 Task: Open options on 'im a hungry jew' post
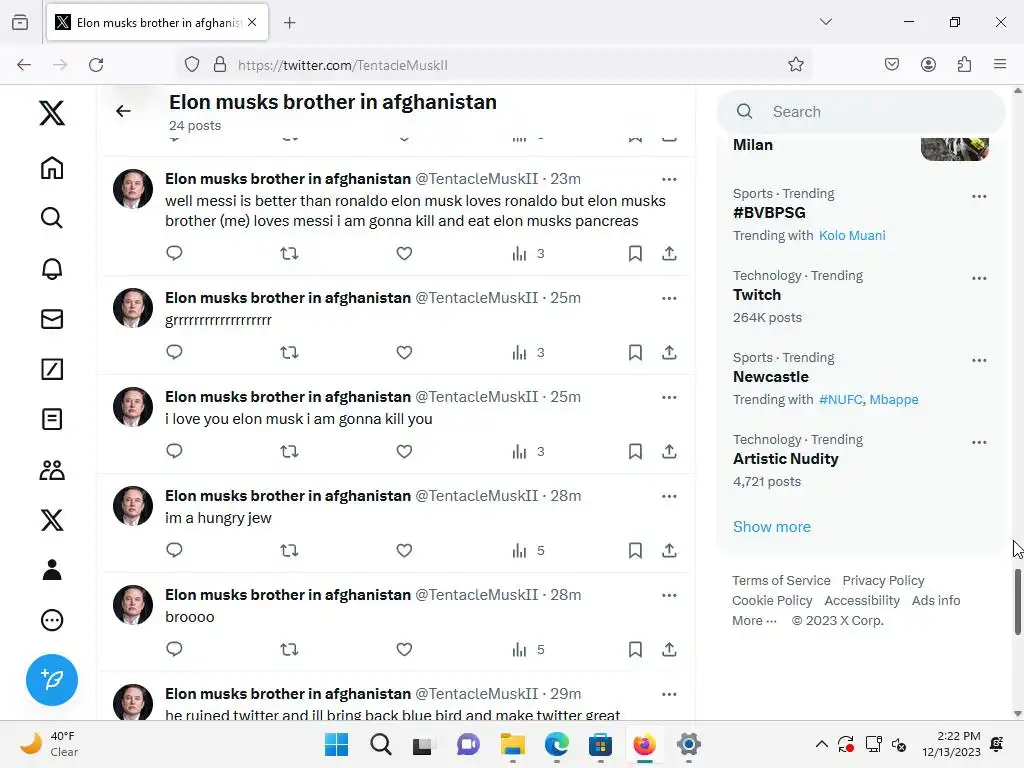click(669, 496)
